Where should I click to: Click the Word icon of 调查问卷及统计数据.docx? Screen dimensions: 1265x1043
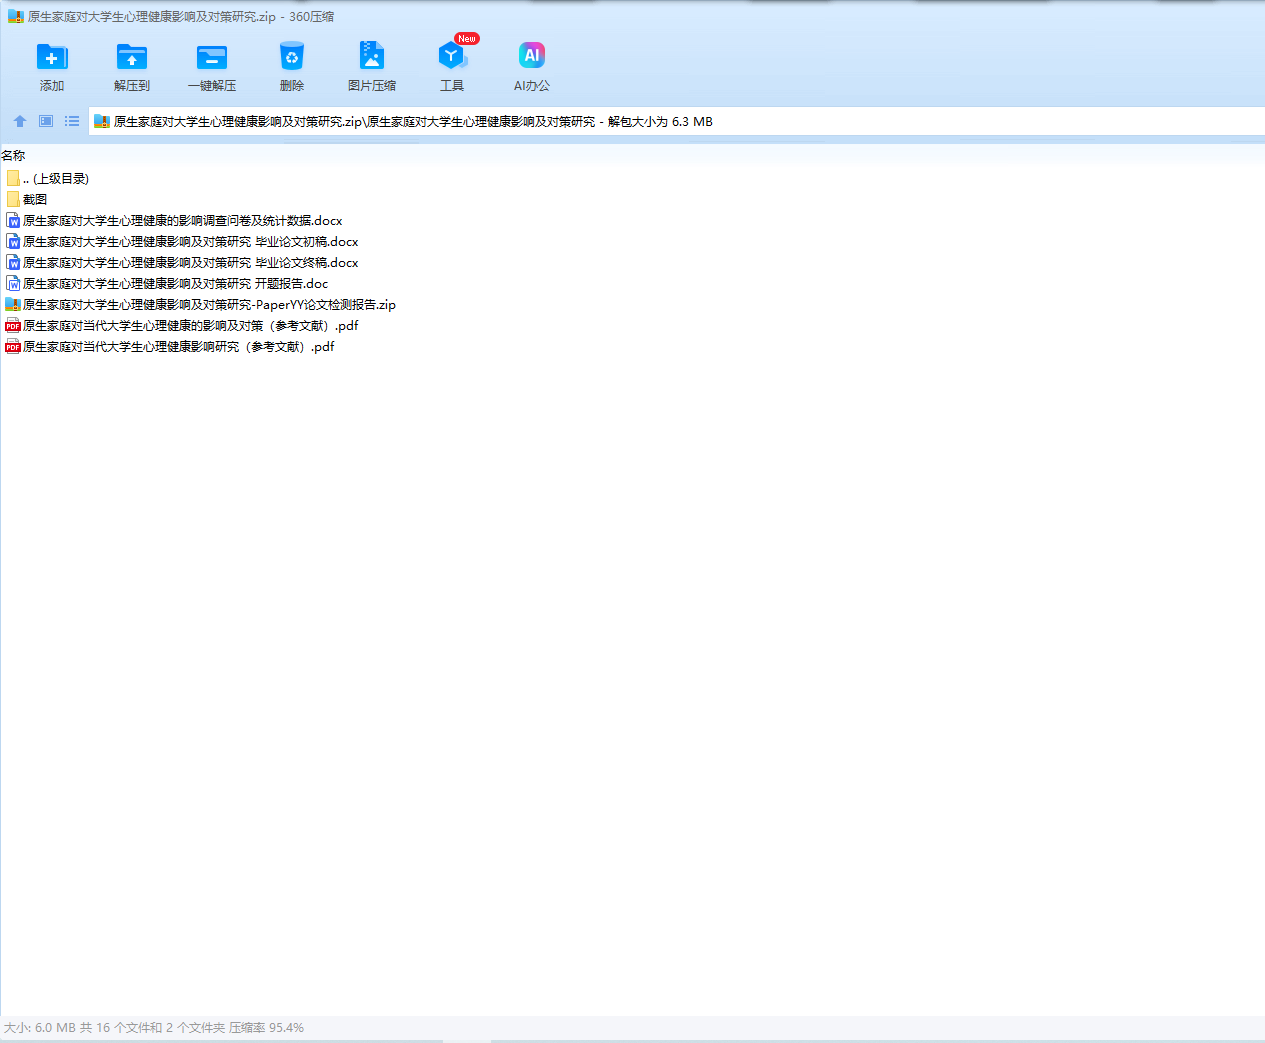coord(13,220)
